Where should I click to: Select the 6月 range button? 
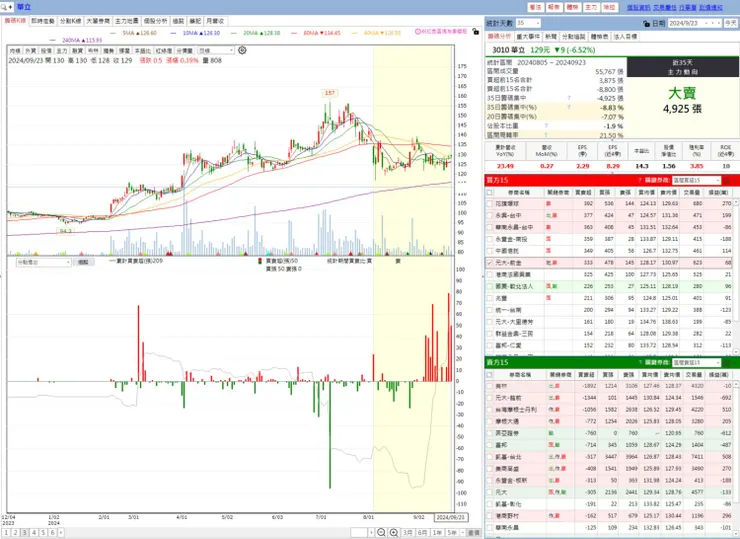click(422, 532)
